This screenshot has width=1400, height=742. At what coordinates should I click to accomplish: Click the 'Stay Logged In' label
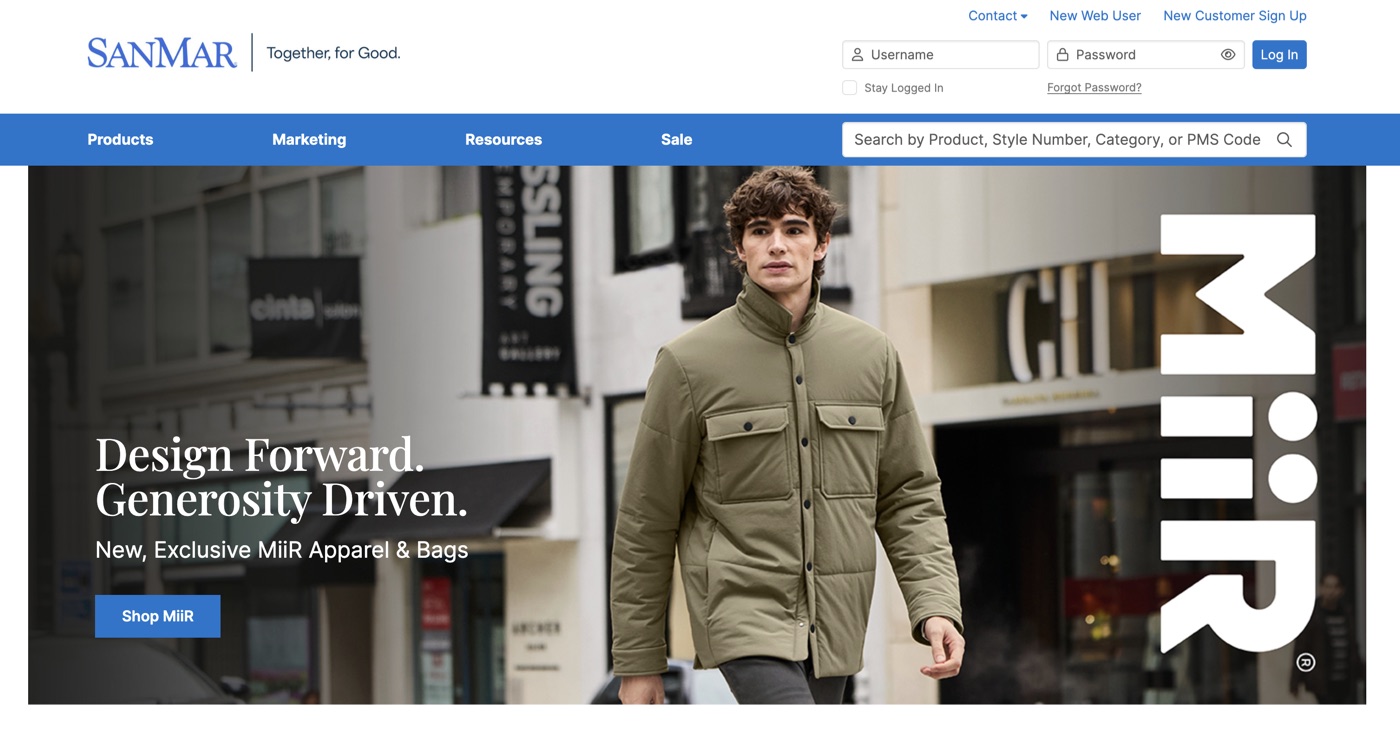904,88
